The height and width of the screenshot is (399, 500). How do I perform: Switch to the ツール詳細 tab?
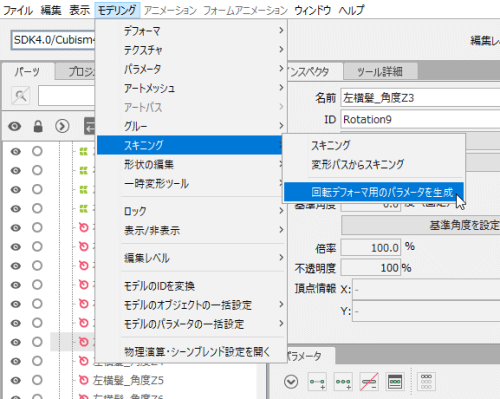tap(380, 71)
